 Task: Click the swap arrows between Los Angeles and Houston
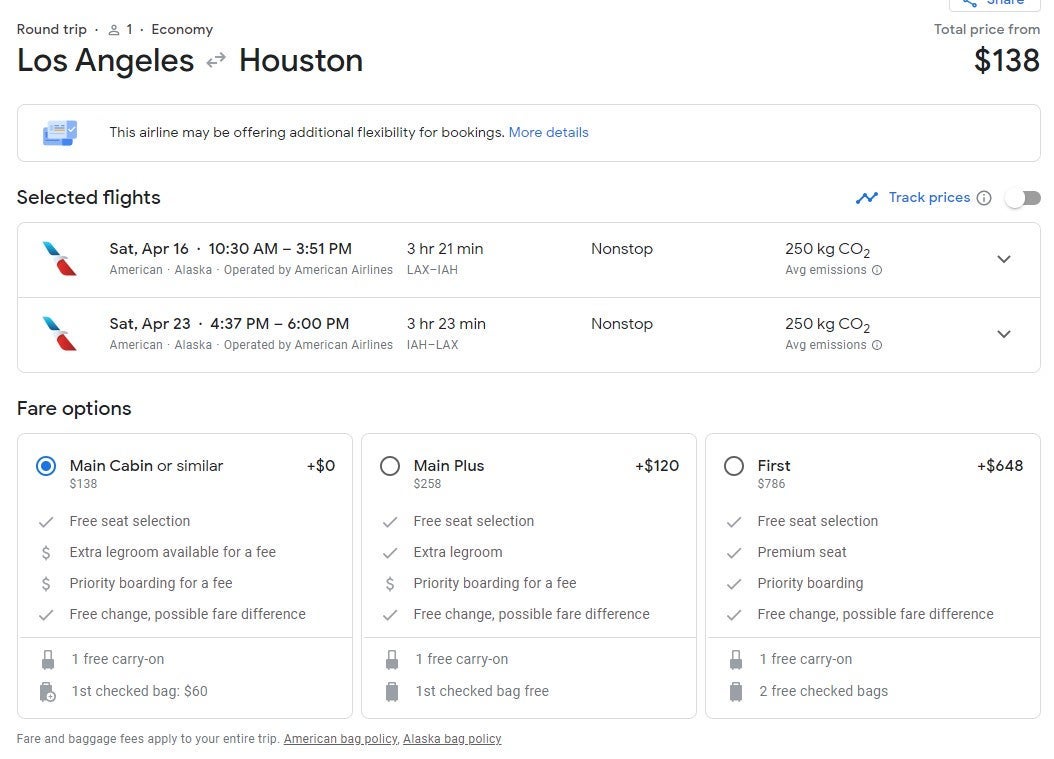coord(216,61)
